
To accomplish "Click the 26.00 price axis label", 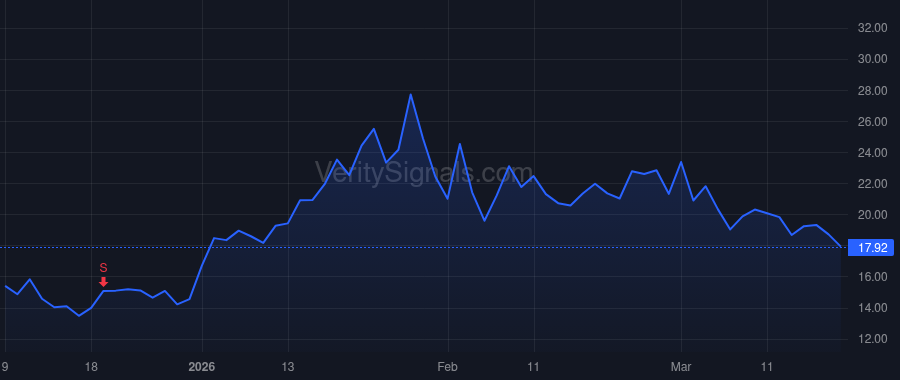I will [872, 122].
